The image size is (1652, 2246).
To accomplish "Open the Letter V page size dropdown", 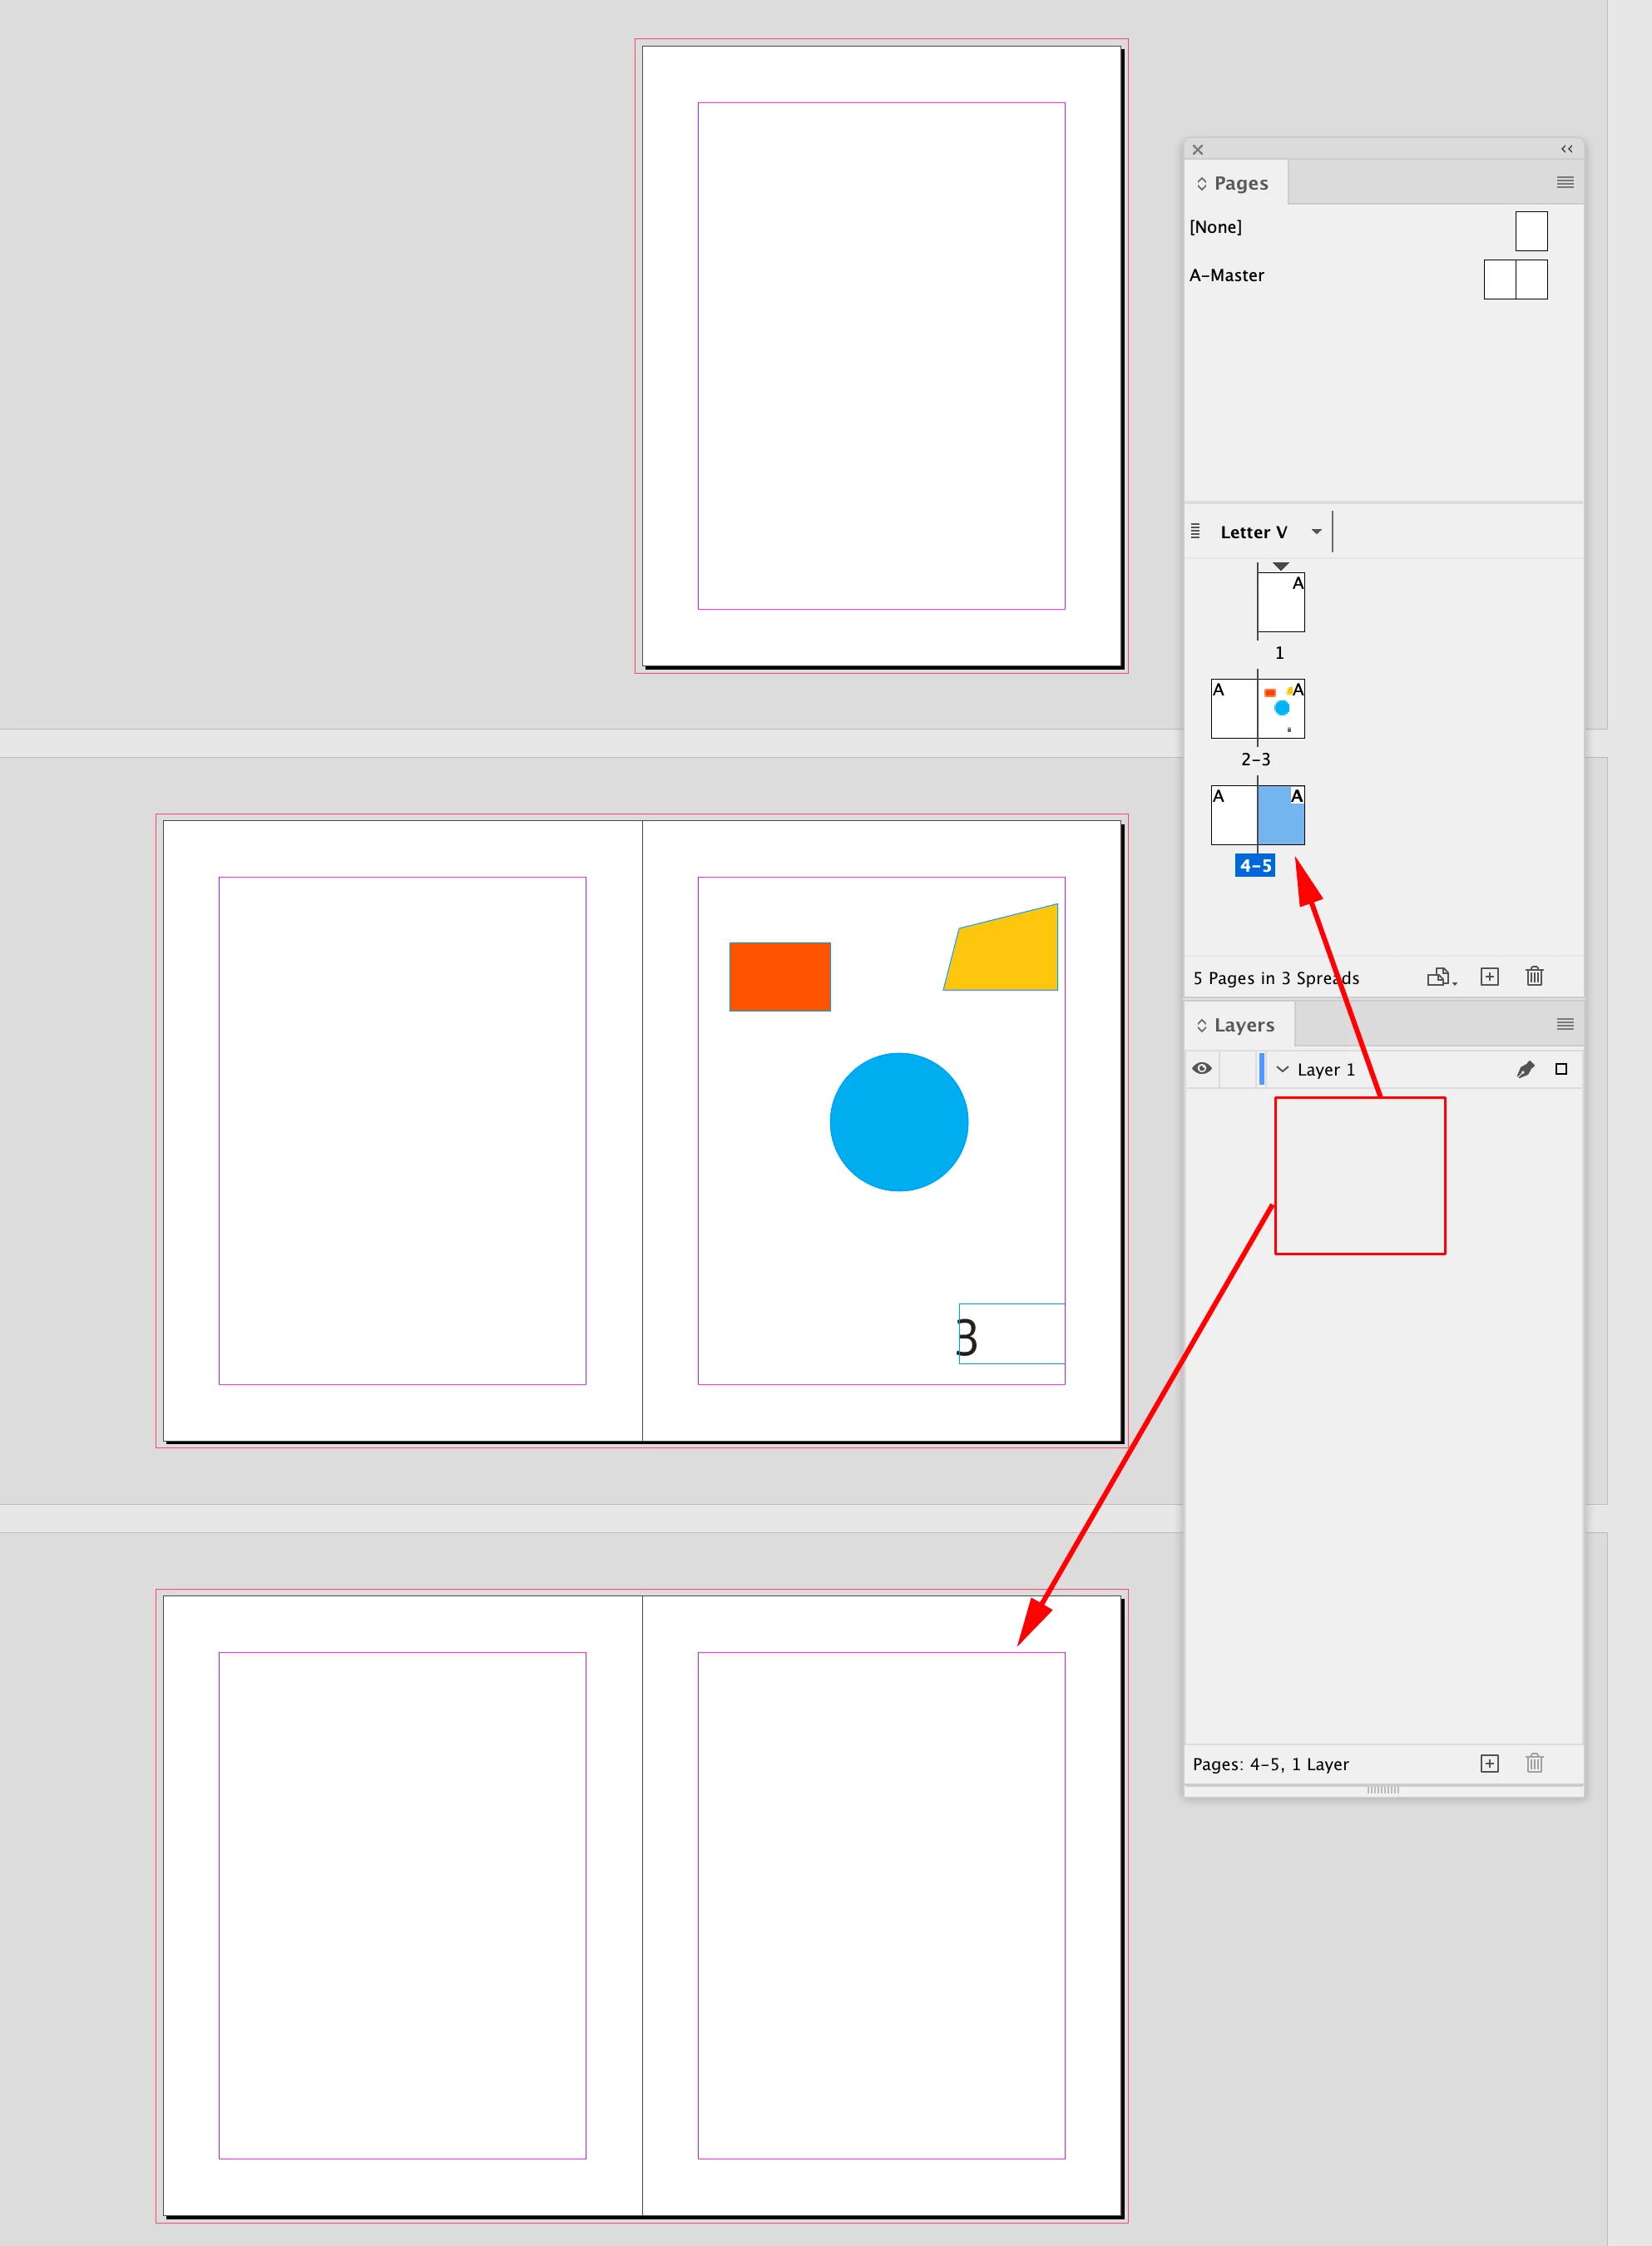I will pos(1316,532).
